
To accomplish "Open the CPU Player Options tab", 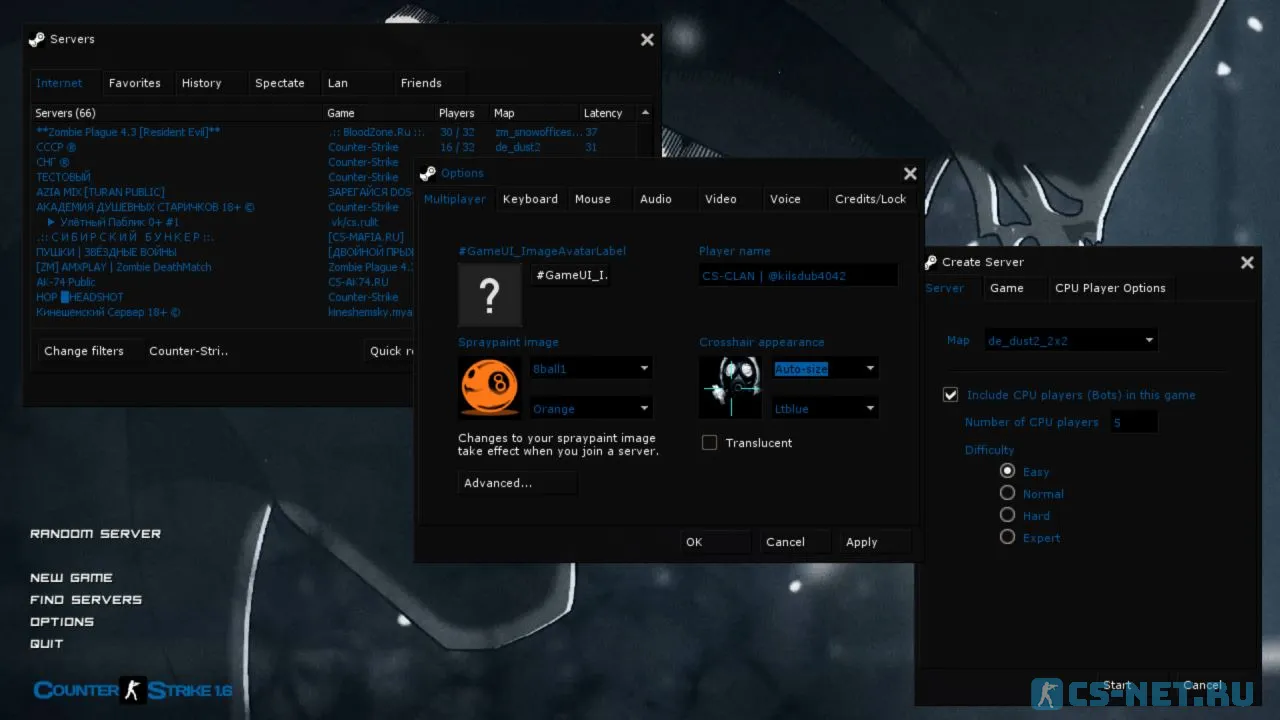I will point(1110,288).
